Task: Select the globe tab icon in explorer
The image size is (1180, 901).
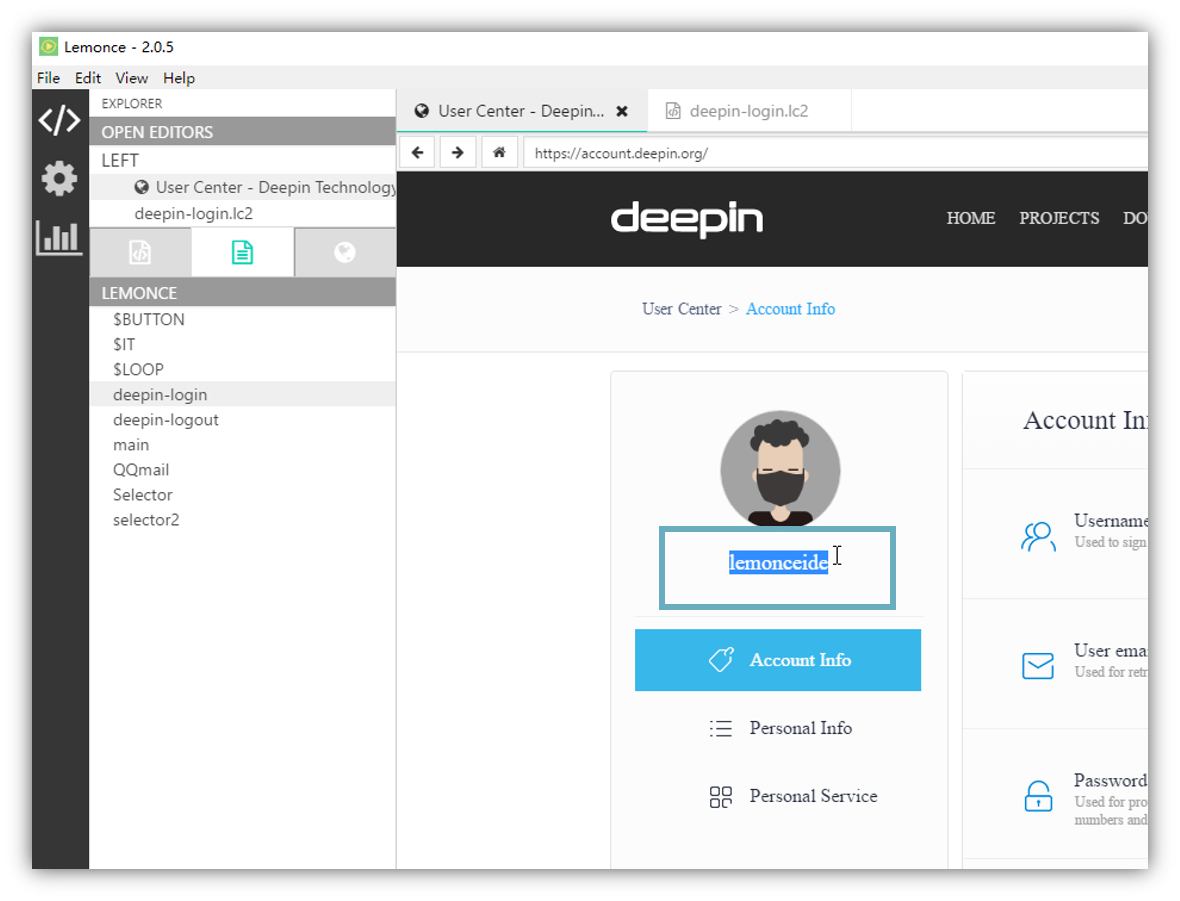Action: (345, 252)
